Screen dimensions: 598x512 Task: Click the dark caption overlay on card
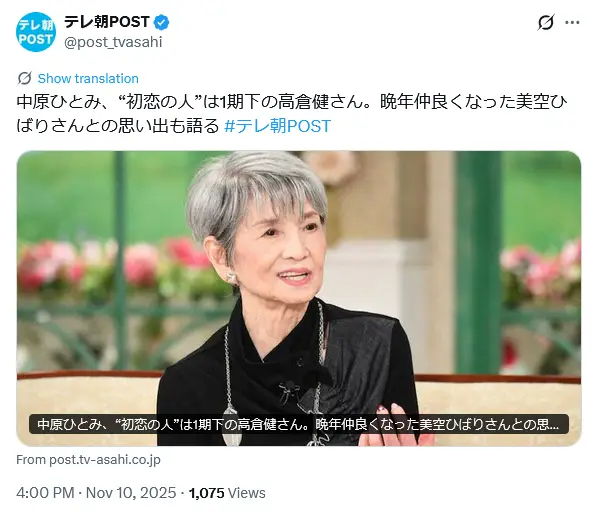click(299, 424)
